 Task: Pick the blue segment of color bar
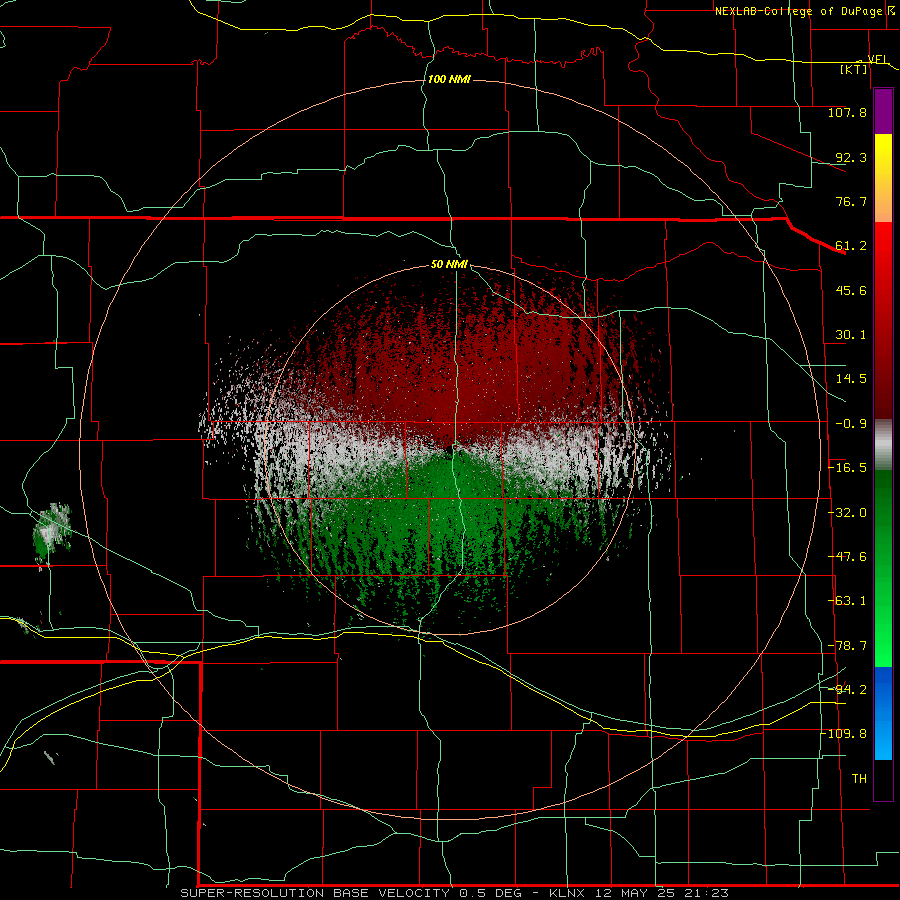click(x=883, y=713)
